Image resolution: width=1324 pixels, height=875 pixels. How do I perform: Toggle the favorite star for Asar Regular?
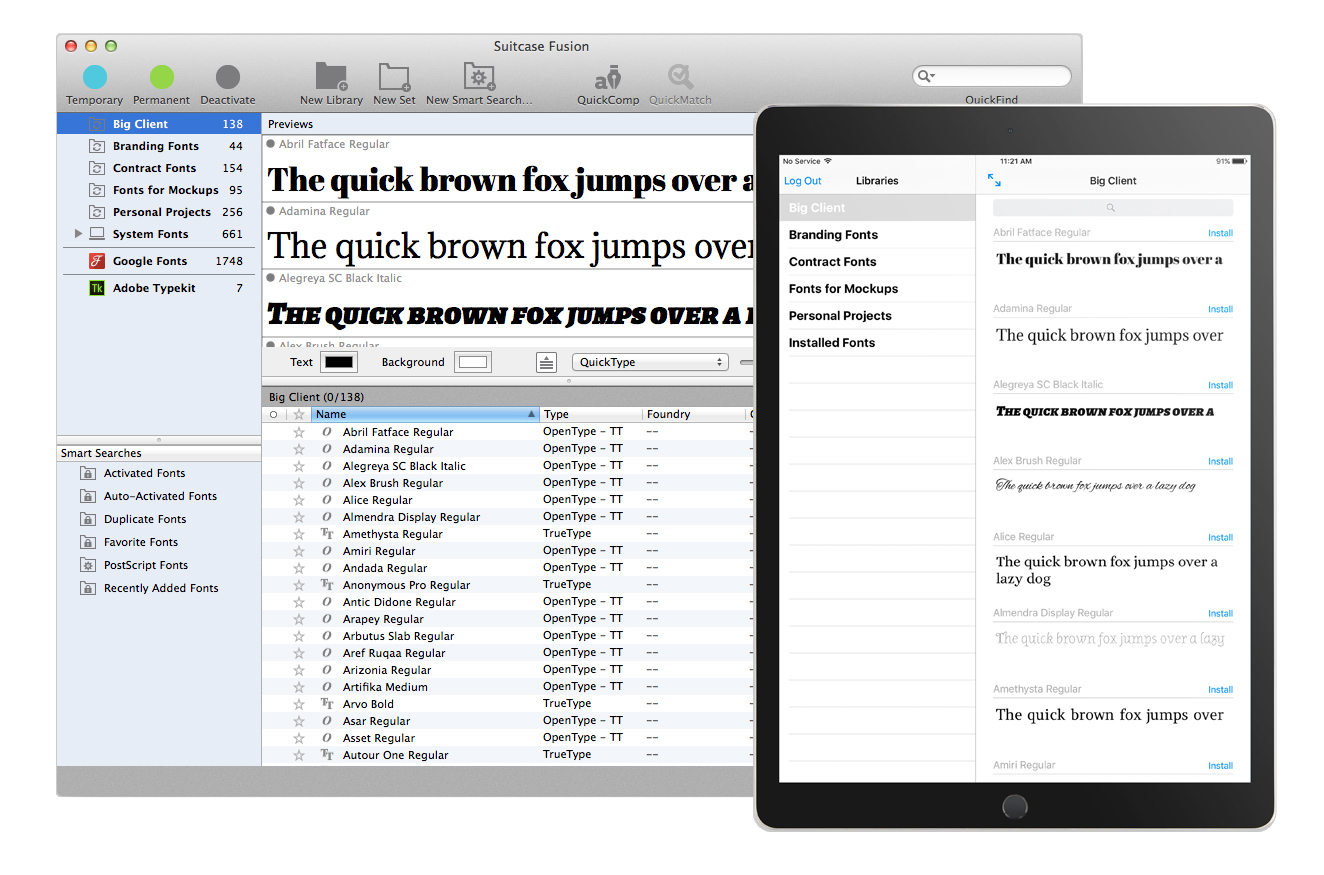click(x=298, y=721)
